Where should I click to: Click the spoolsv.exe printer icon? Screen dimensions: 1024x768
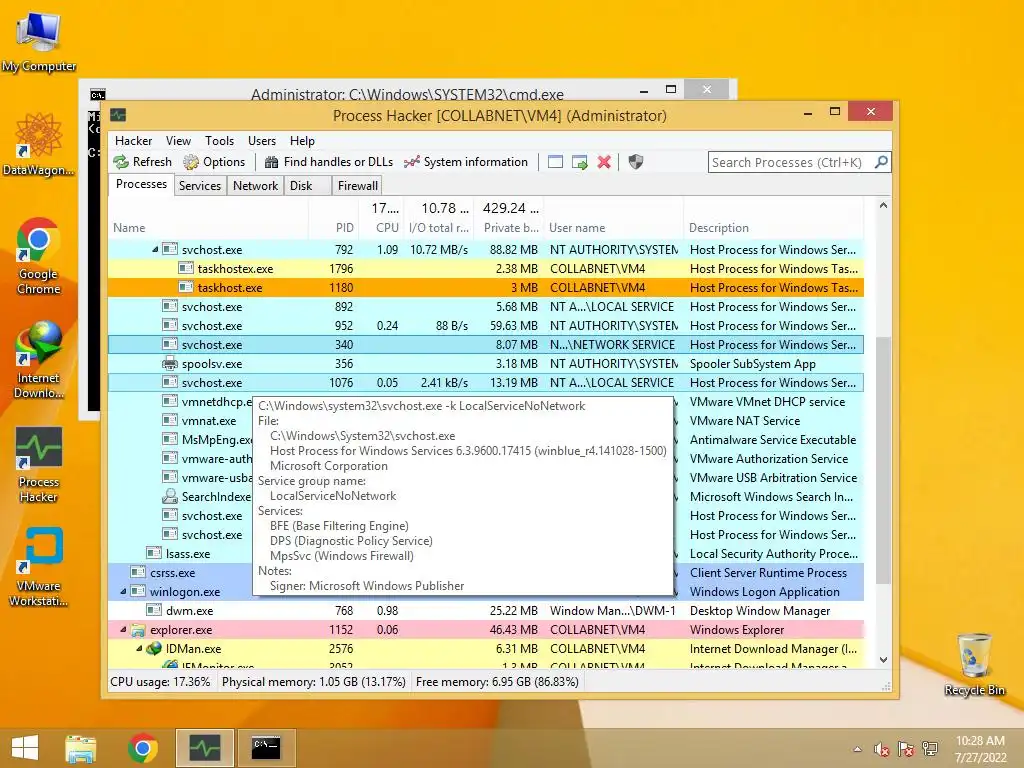point(170,364)
